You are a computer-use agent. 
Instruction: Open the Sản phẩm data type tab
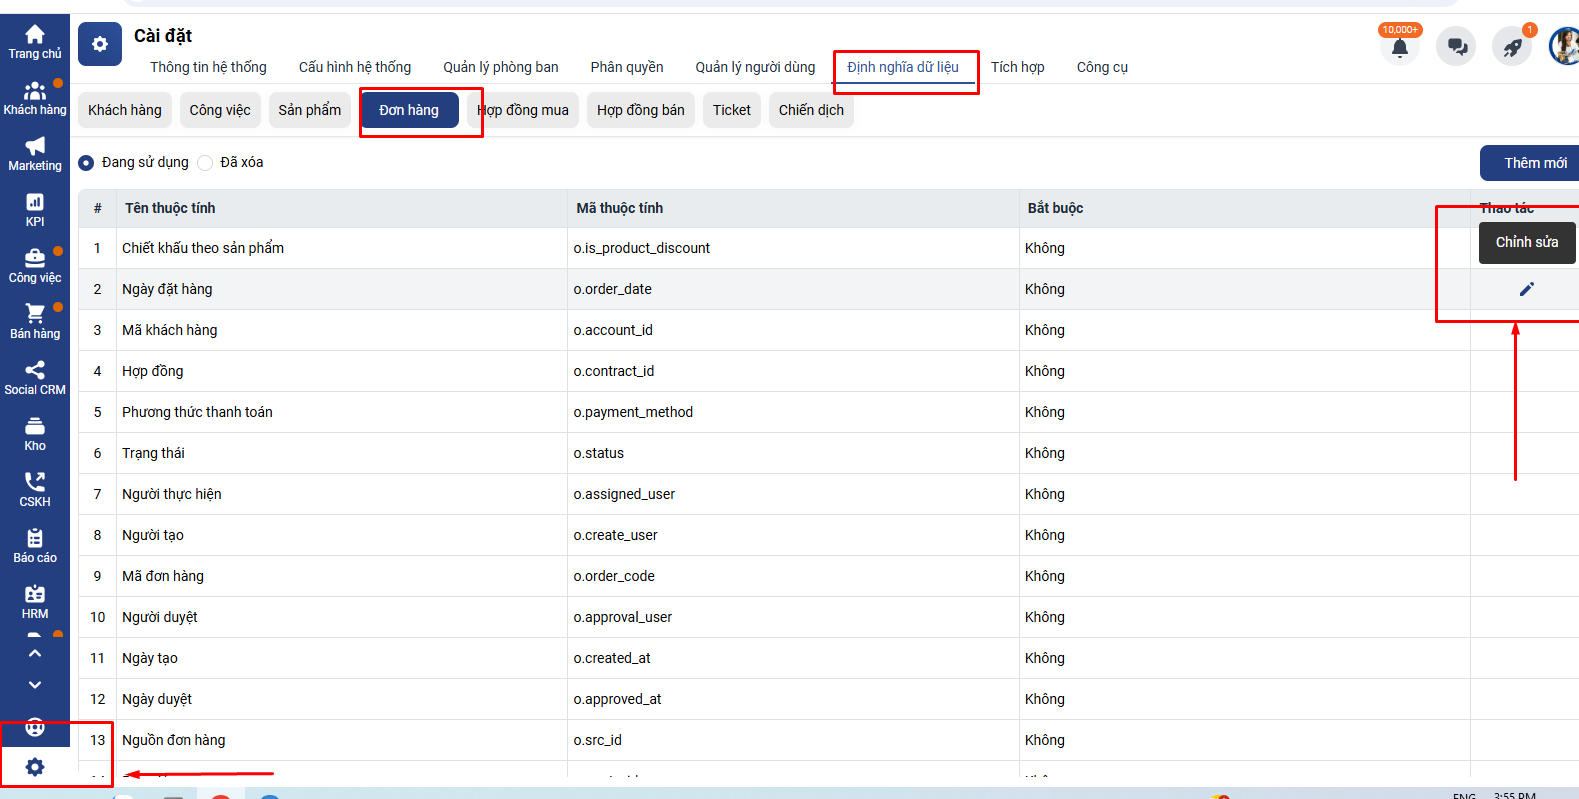(309, 110)
